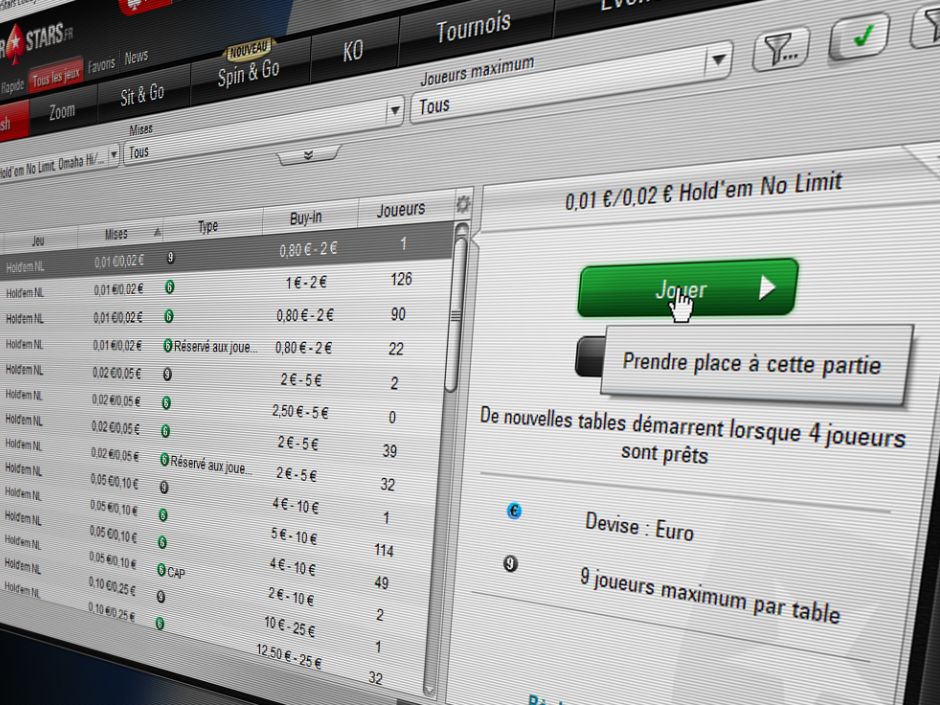This screenshot has width=940, height=705.
Task: Click the table list vertical scrollbar
Action: 456,315
